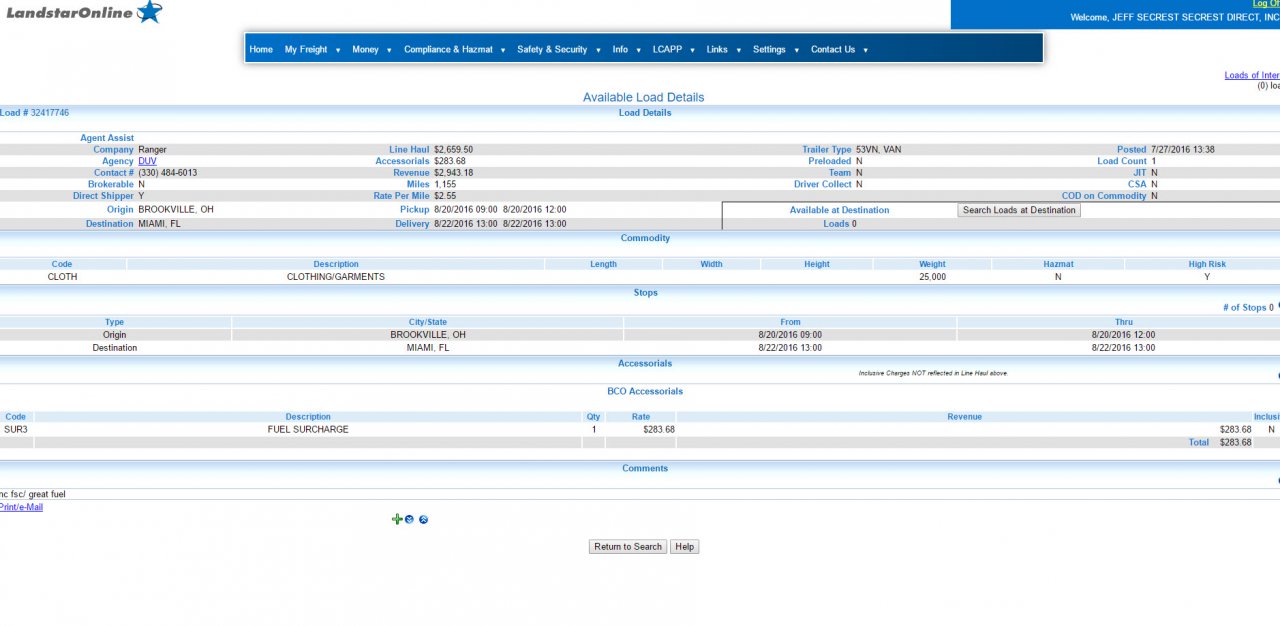Click the blue double-down arrow icon
The image size is (1280, 626).
pyautogui.click(x=409, y=519)
